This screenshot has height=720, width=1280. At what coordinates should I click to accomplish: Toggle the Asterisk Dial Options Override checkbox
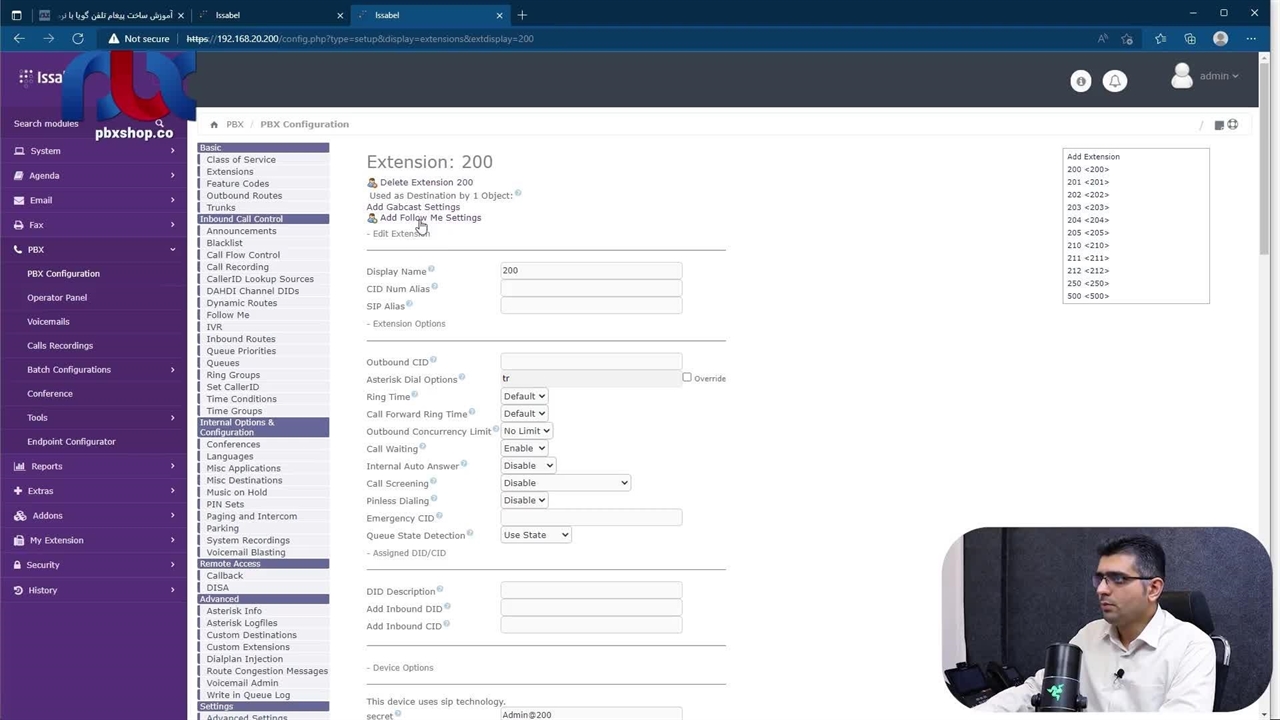[687, 378]
